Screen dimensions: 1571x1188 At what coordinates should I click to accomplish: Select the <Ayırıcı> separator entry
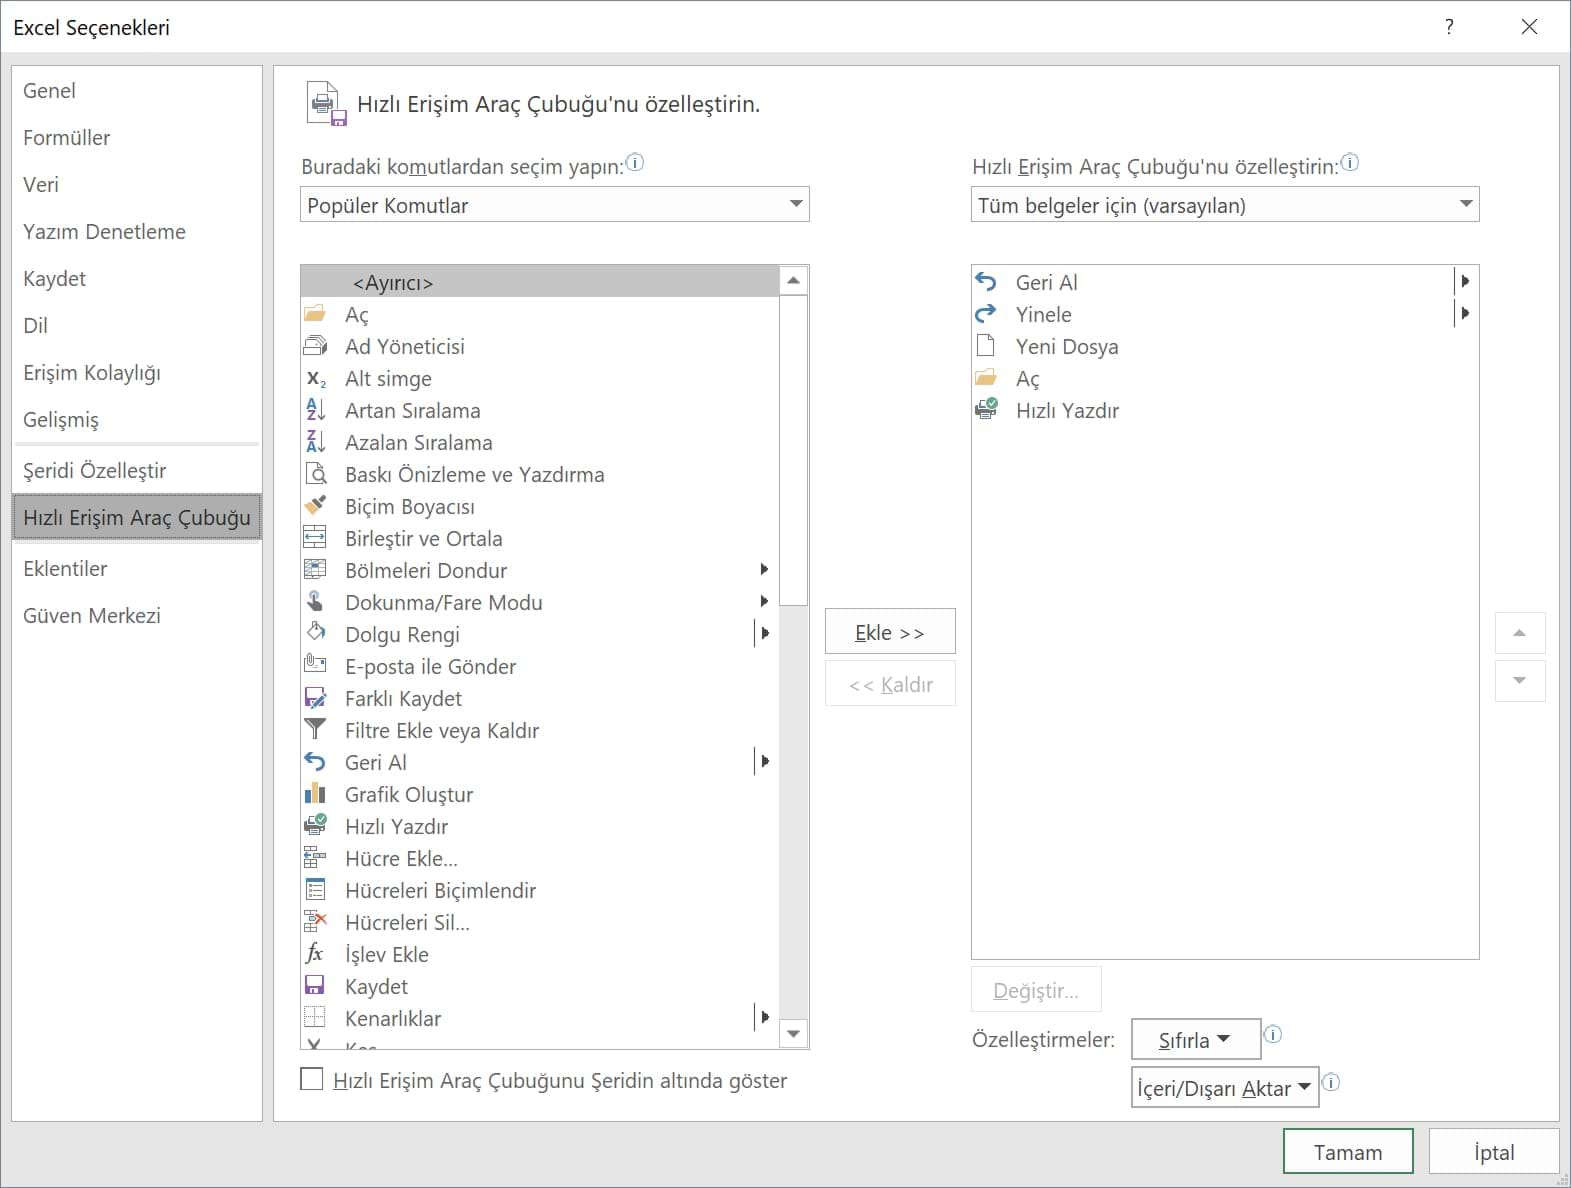539,282
